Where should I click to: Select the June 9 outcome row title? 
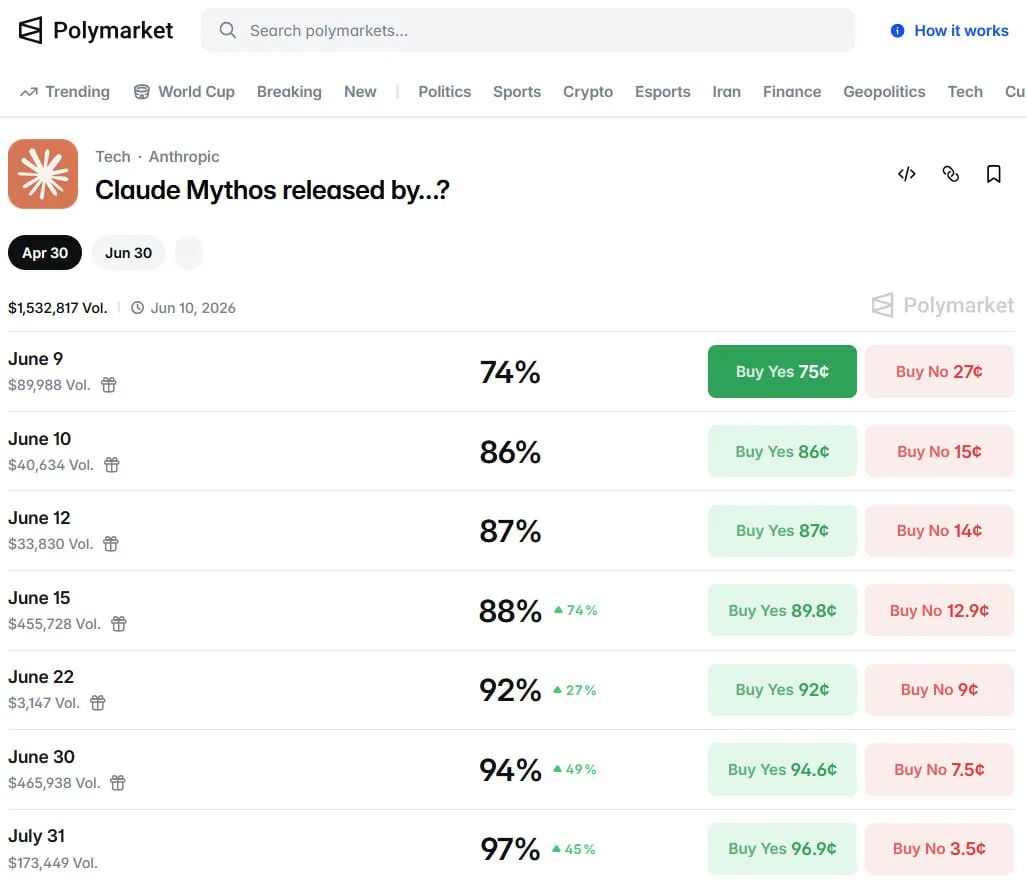(x=35, y=359)
